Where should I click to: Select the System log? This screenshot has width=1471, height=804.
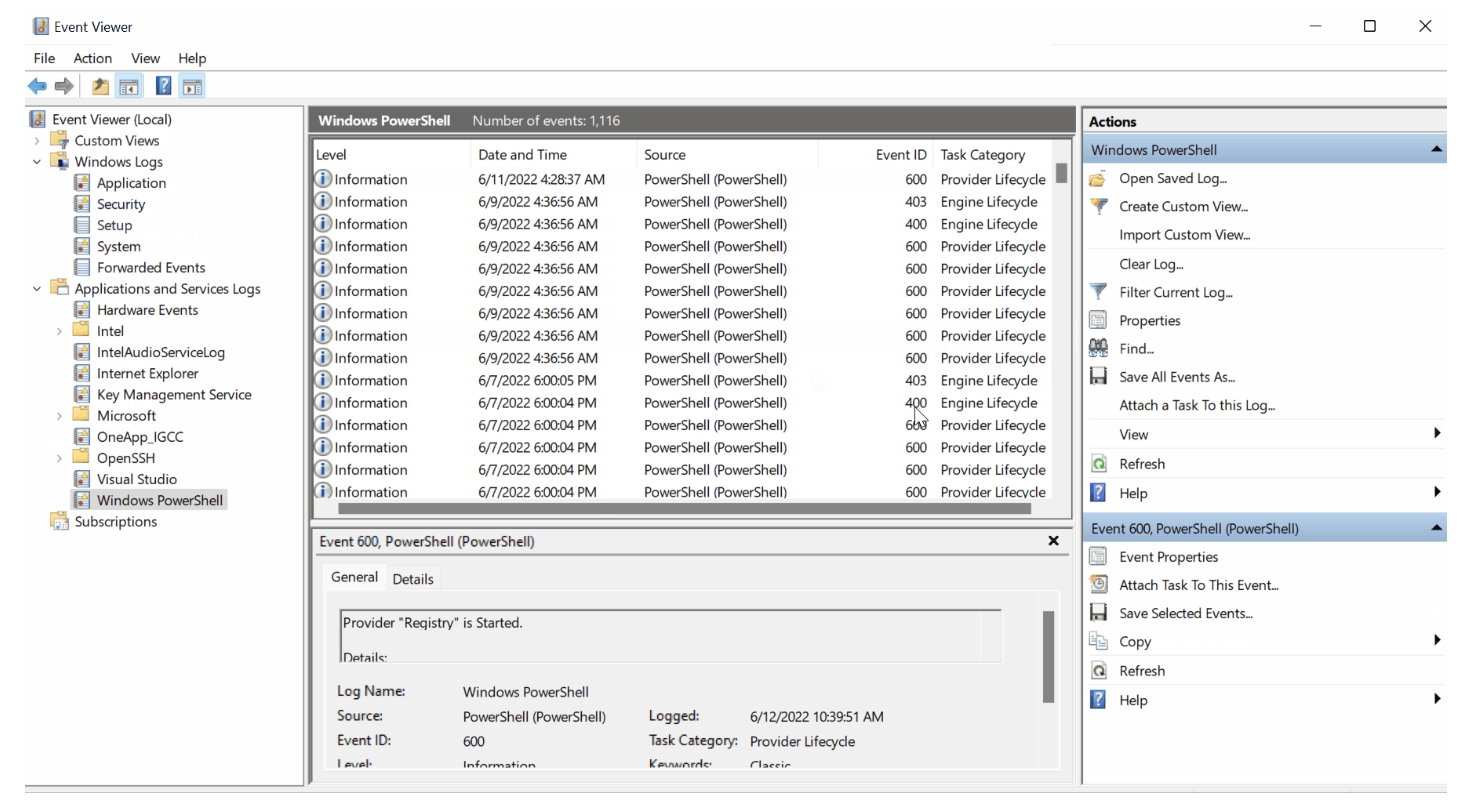coord(118,246)
